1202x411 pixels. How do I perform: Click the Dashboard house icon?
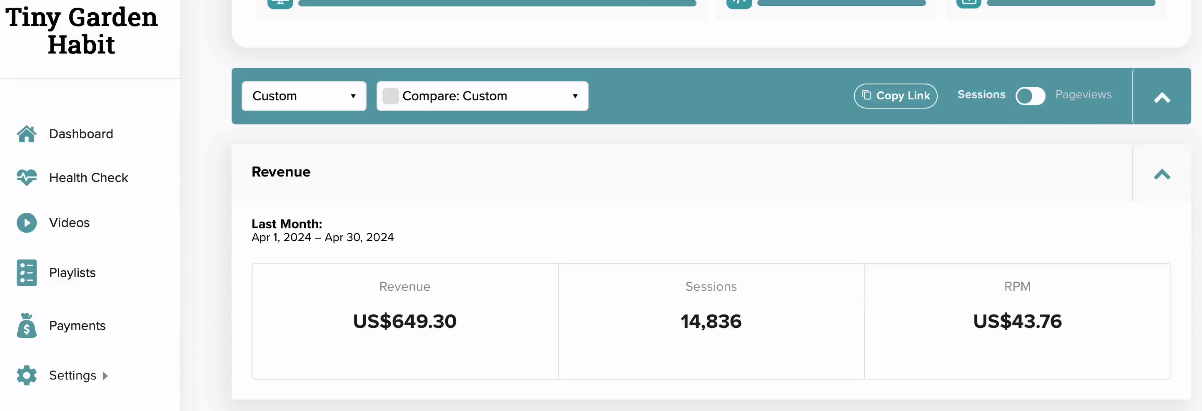click(27, 133)
